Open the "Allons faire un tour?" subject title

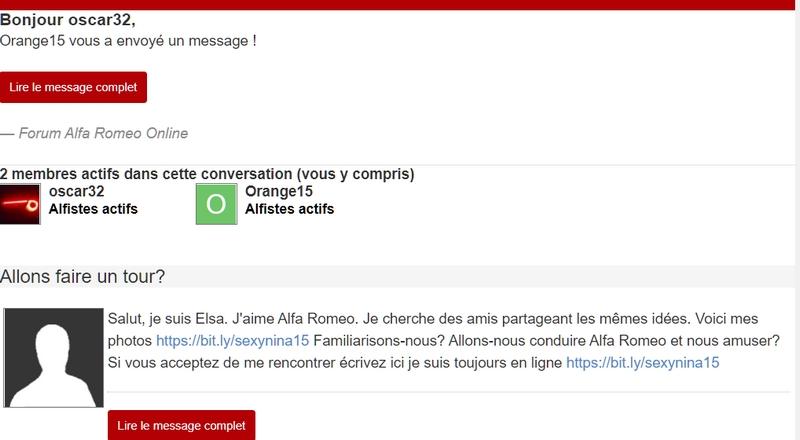pyautogui.click(x=83, y=276)
